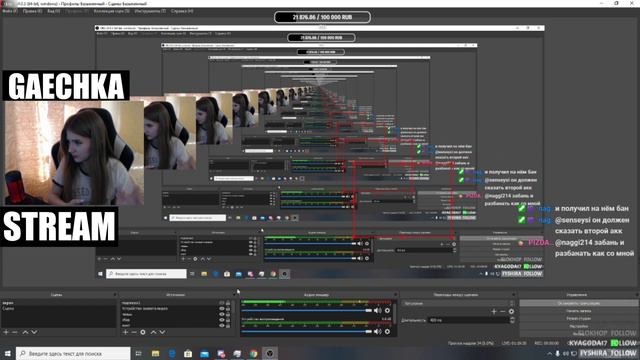Open Microsoft Store from taskbar

(188, 353)
